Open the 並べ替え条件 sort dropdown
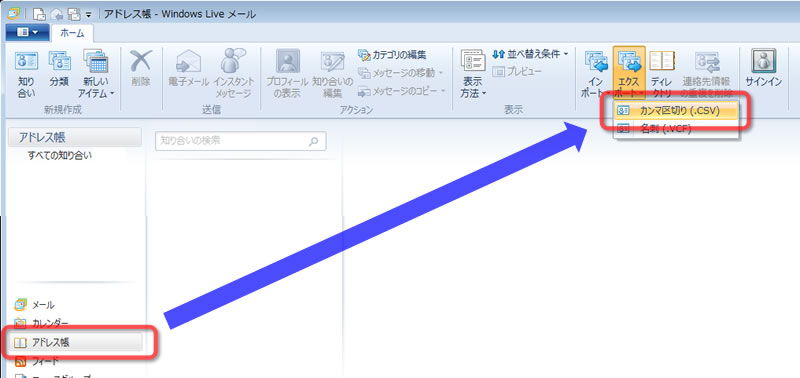The width and height of the screenshot is (800, 378). point(530,54)
